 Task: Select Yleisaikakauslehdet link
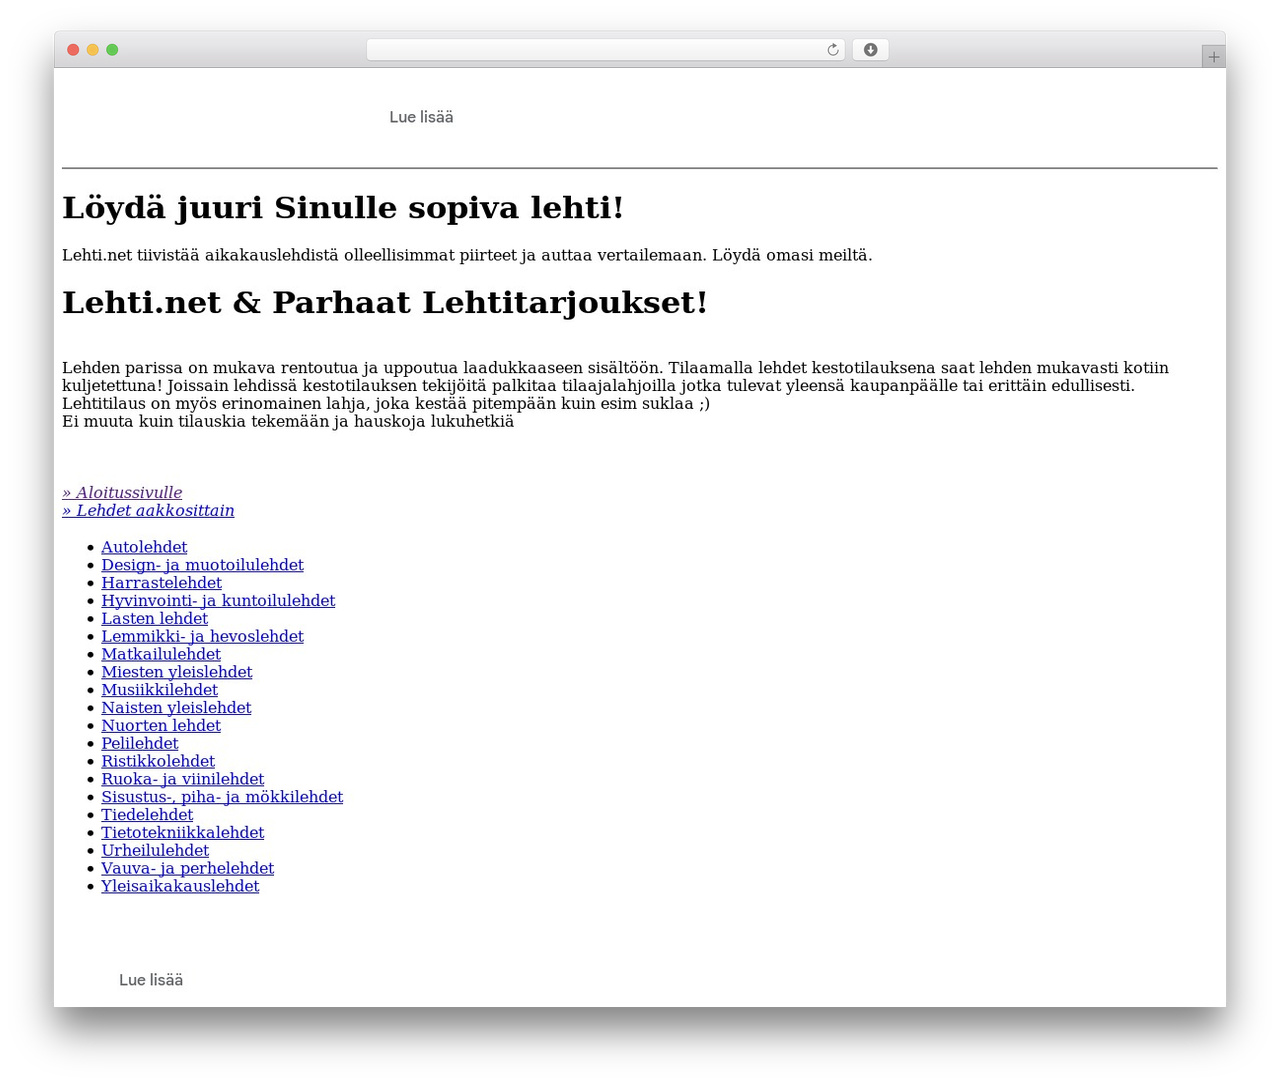click(180, 886)
